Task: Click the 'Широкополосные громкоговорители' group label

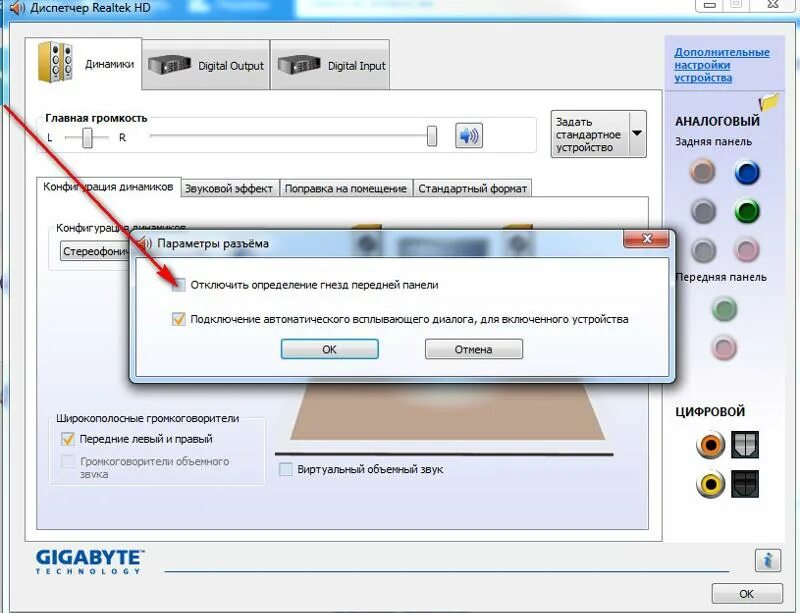Action: click(x=147, y=418)
